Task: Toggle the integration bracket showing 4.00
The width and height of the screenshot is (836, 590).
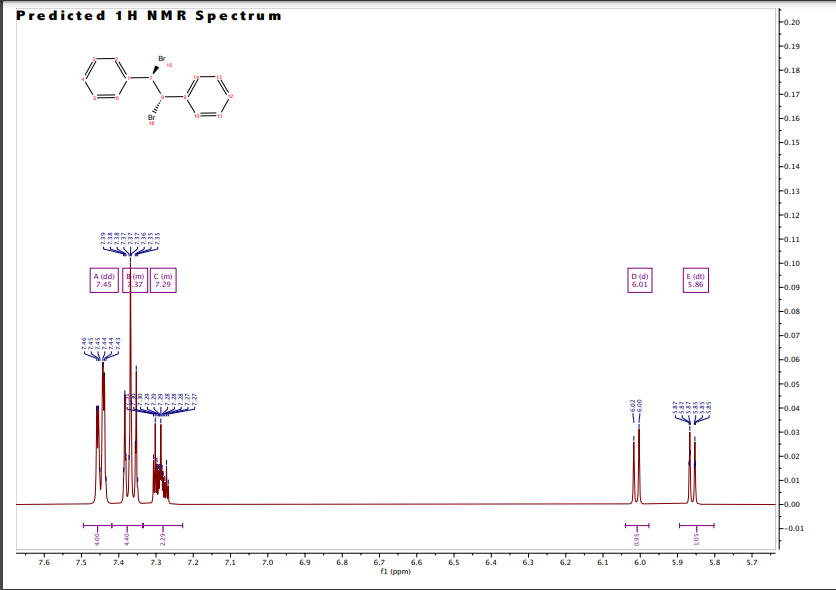Action: [97, 524]
